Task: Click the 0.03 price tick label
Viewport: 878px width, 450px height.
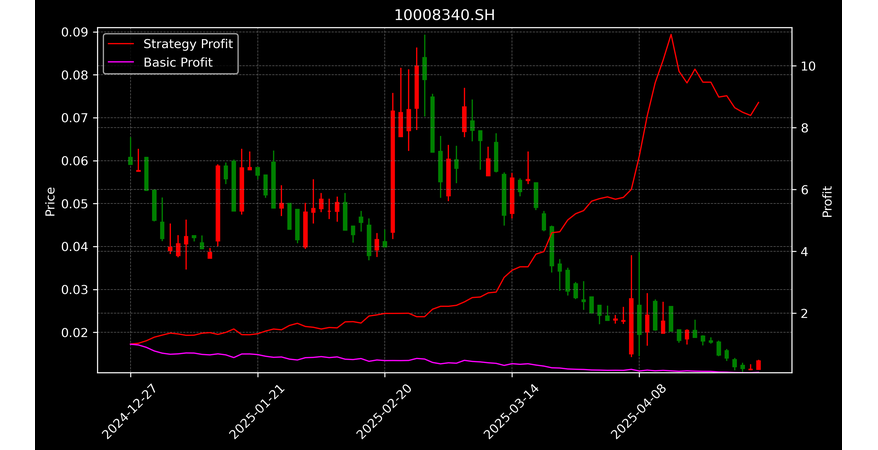Action: coord(75,290)
